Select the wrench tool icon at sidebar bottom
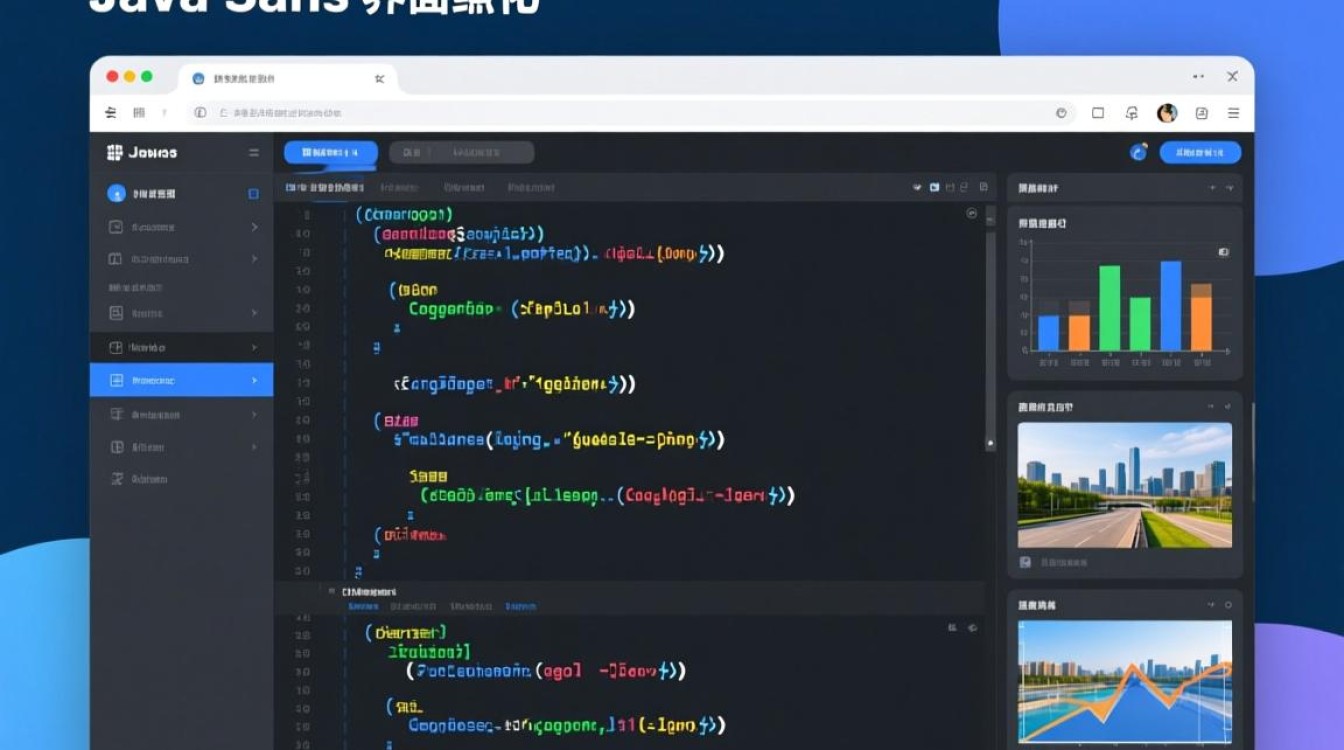Image resolution: width=1344 pixels, height=750 pixels. click(x=116, y=478)
